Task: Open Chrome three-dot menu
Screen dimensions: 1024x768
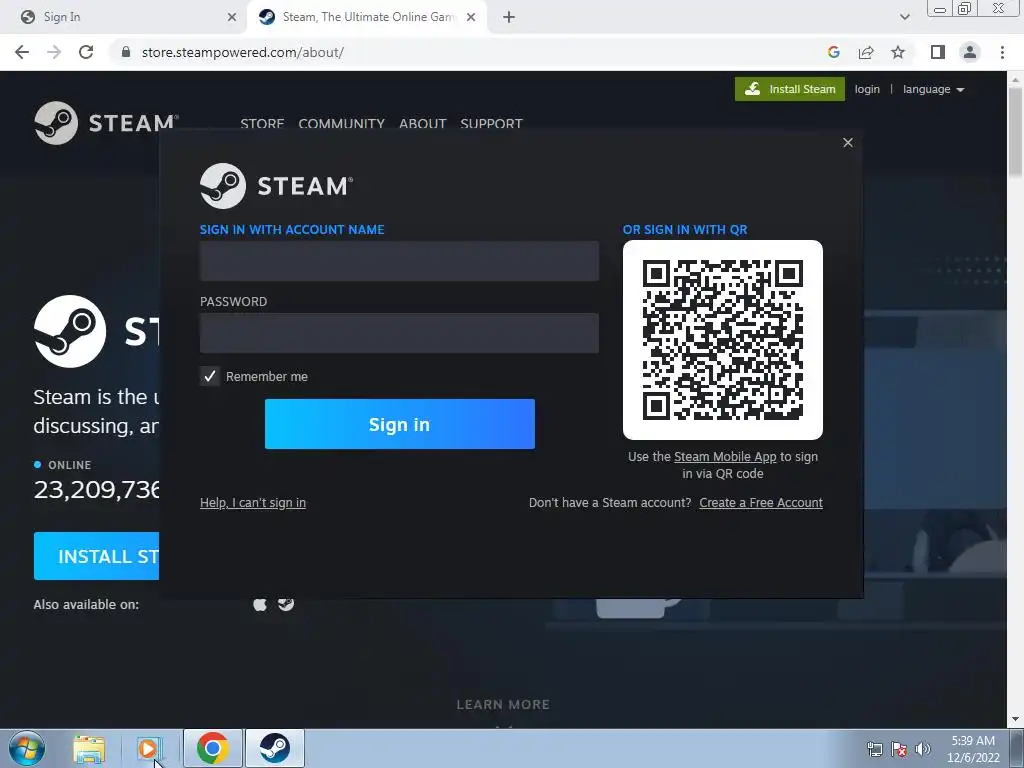Action: click(1002, 52)
